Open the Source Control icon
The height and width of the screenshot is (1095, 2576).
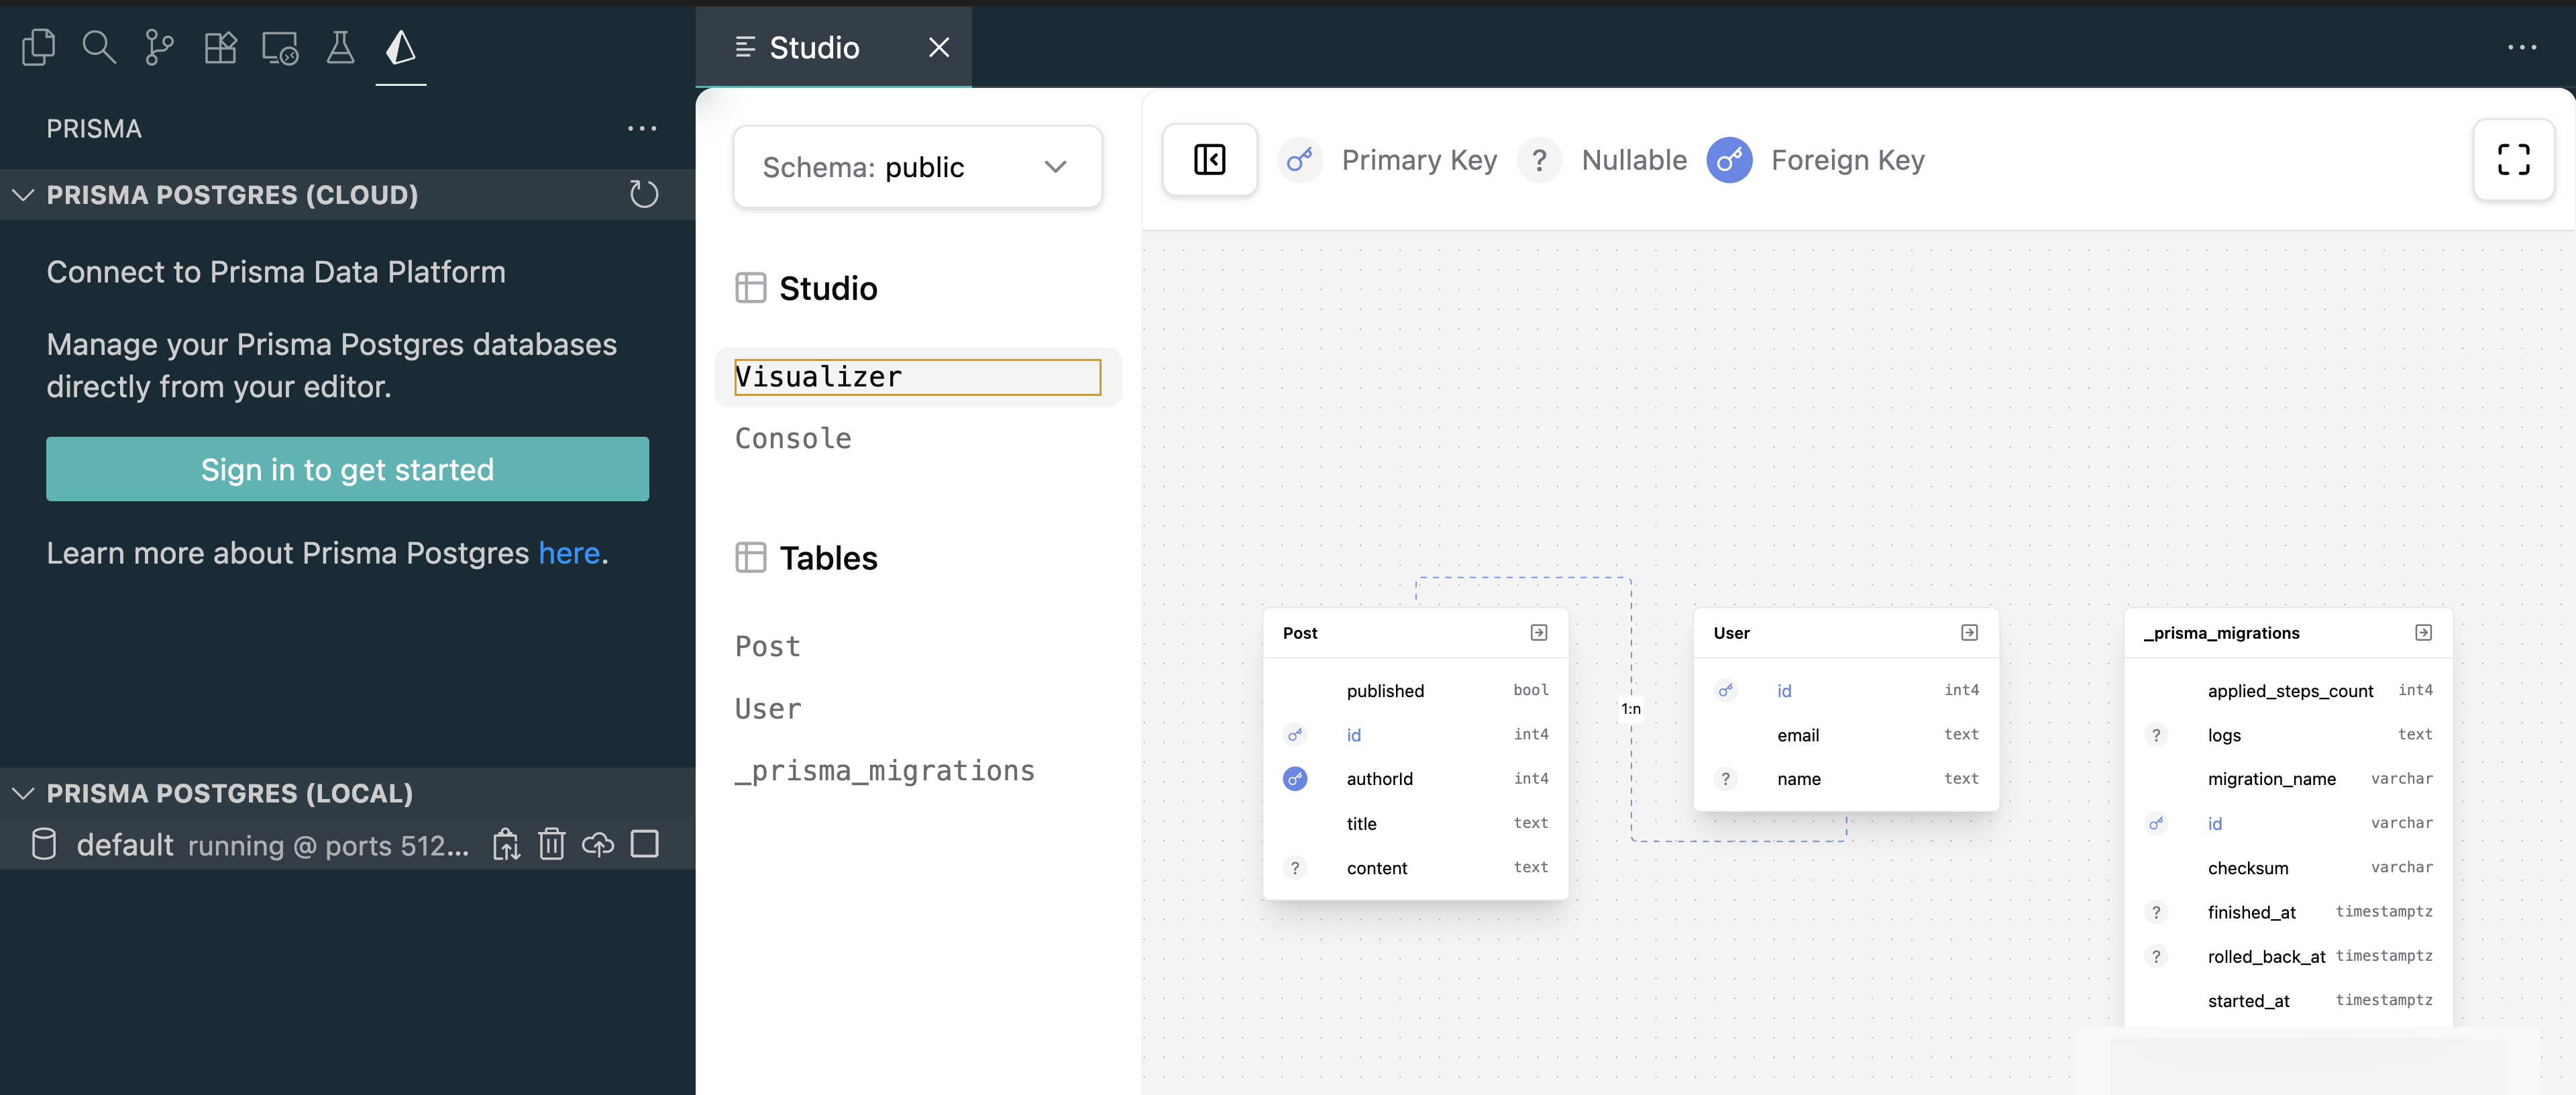click(159, 47)
